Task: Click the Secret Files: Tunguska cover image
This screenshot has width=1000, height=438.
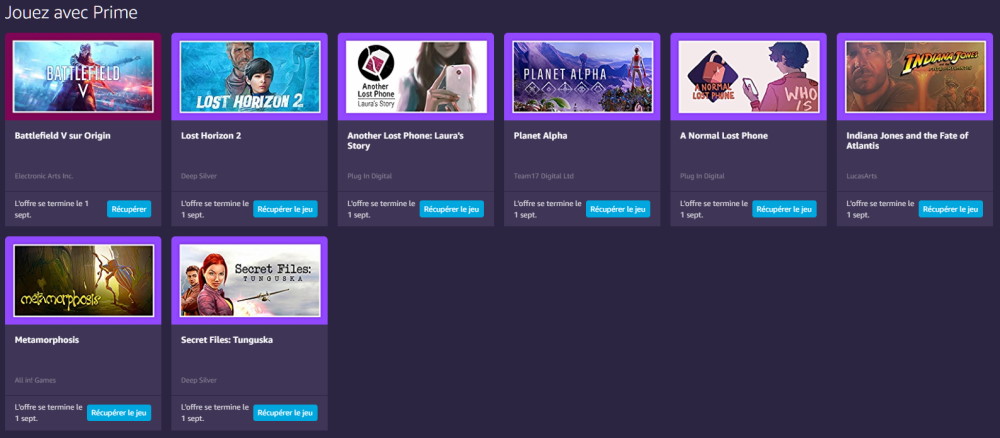Action: 250,281
